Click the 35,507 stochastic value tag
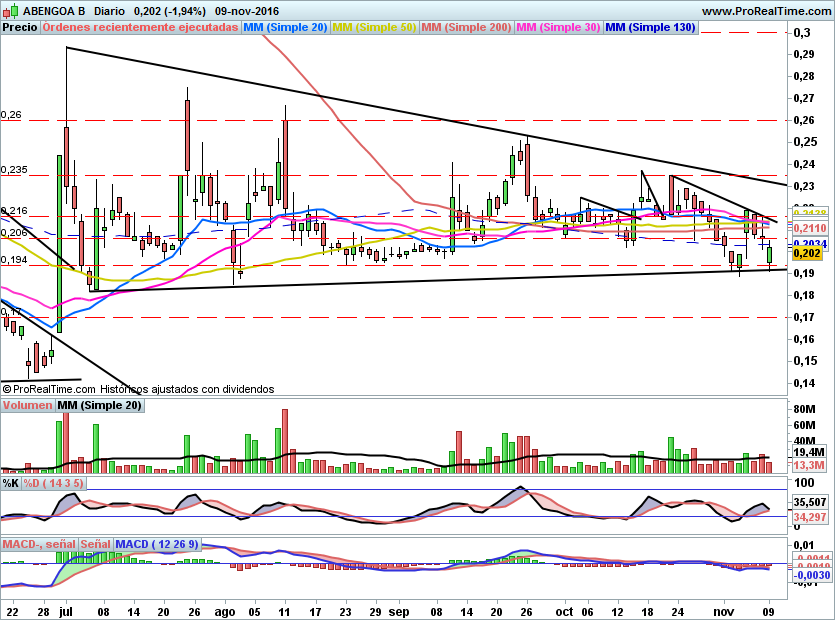This screenshot has height=620, width=835. [x=810, y=502]
